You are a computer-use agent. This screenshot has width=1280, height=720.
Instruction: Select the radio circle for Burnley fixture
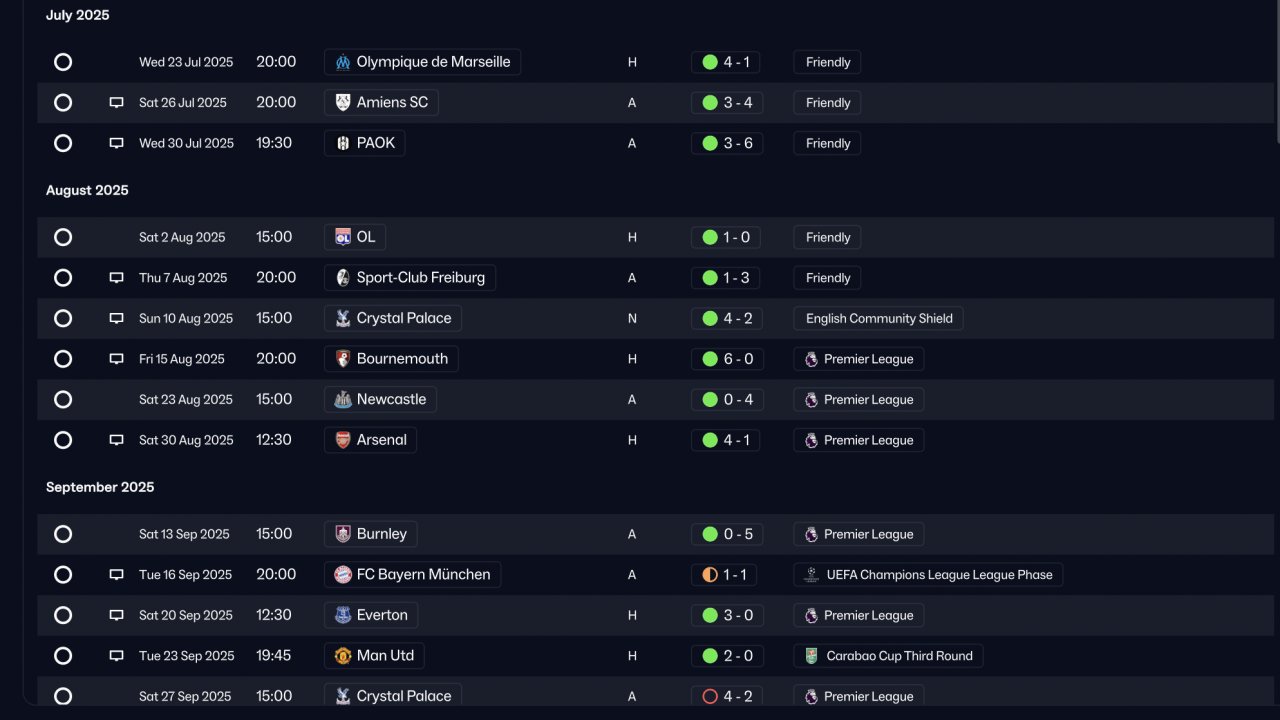coord(63,534)
